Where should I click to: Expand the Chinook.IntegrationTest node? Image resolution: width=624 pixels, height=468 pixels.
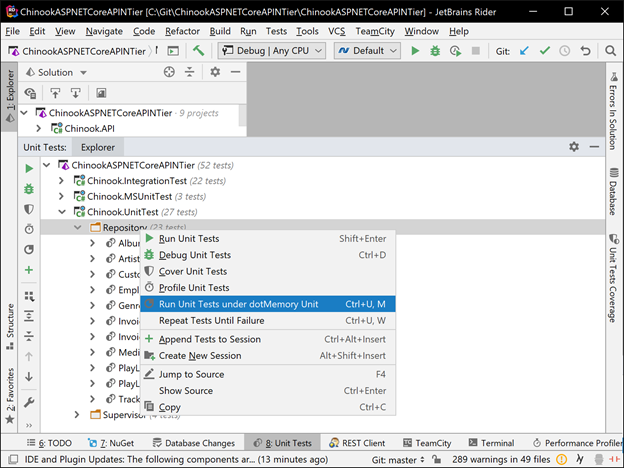[x=61, y=180]
